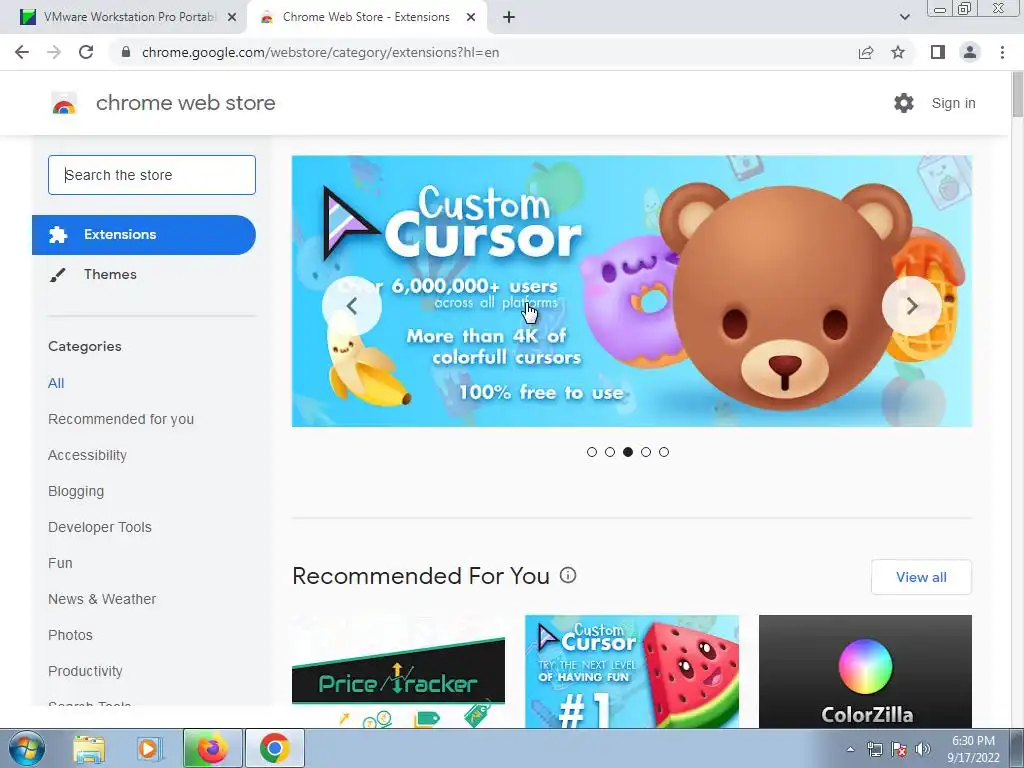Open the Custom Cursor watermelon card
1024x768 pixels.
632,671
